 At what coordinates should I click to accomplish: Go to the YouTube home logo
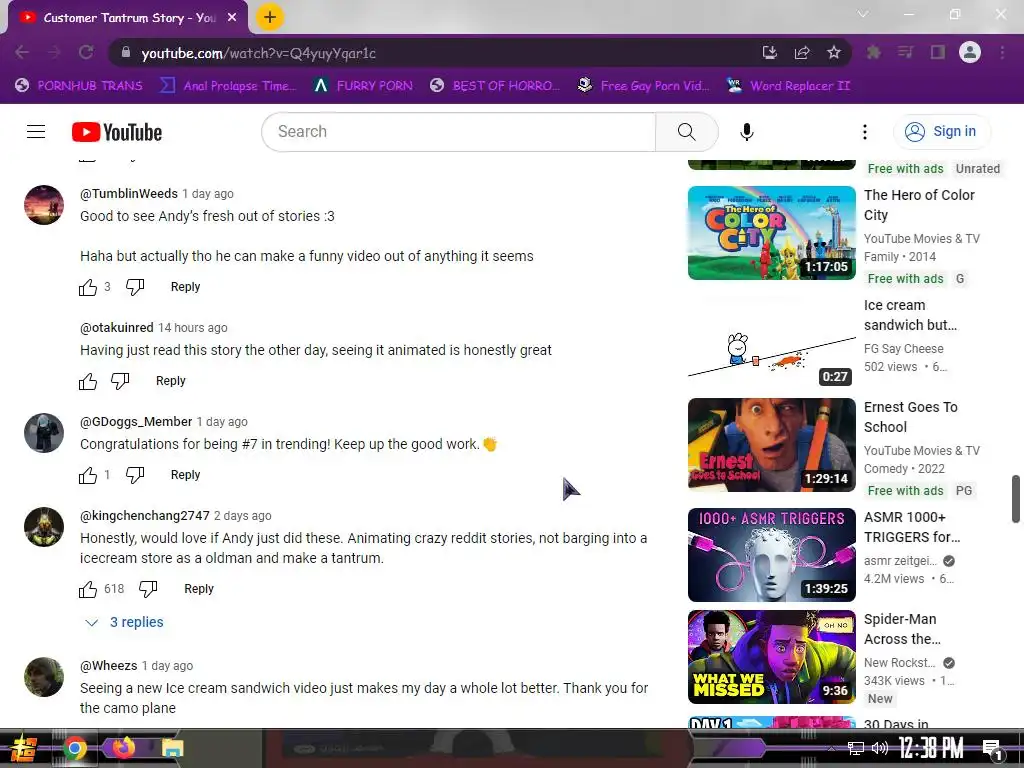pos(117,132)
